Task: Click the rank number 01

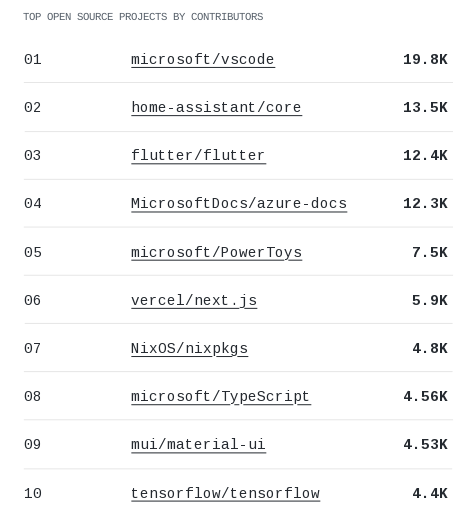Action: (33, 60)
